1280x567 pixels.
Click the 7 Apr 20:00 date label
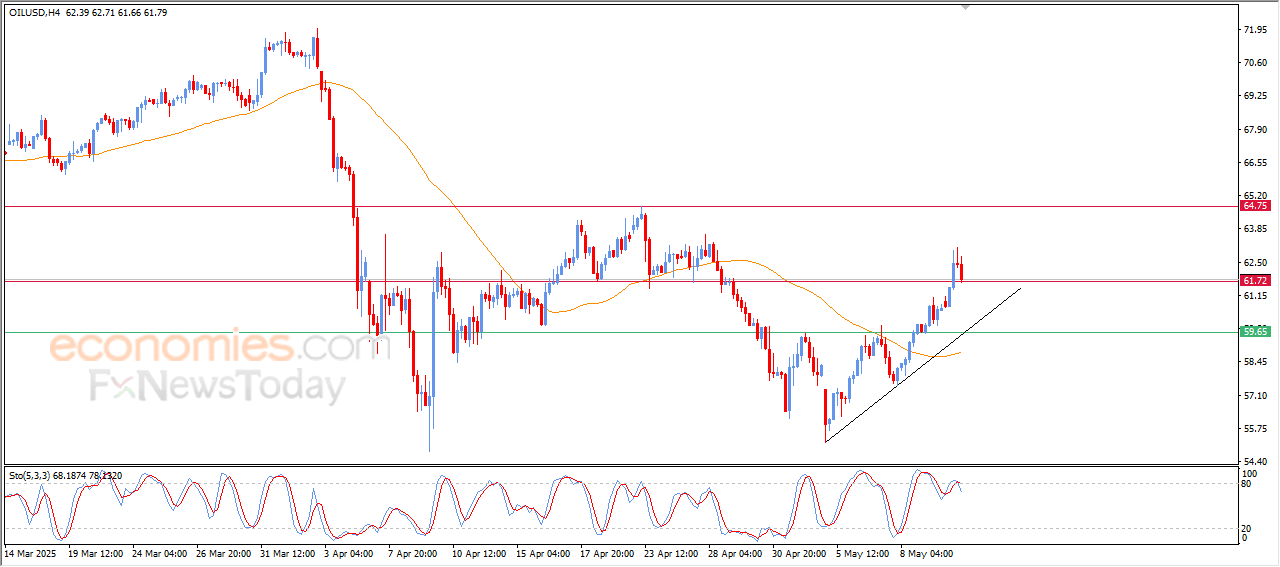click(412, 552)
